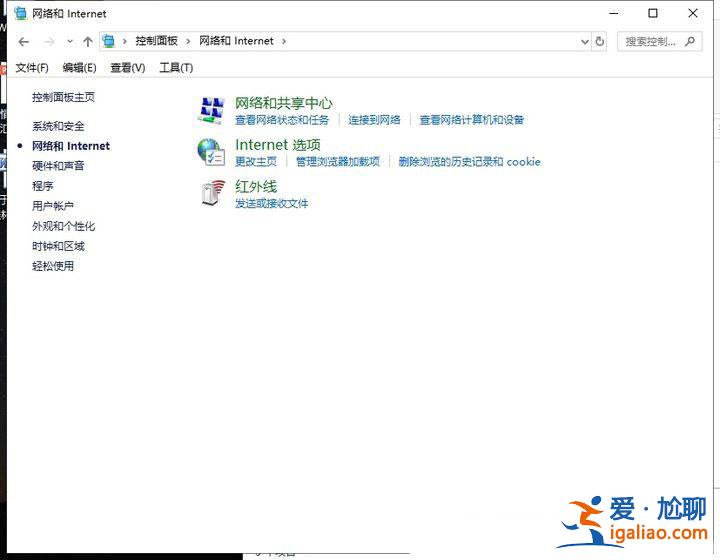Viewport: 720px width, 560px height.
Task: Select 用户帐户 in sidebar
Action: pyautogui.click(x=53, y=206)
